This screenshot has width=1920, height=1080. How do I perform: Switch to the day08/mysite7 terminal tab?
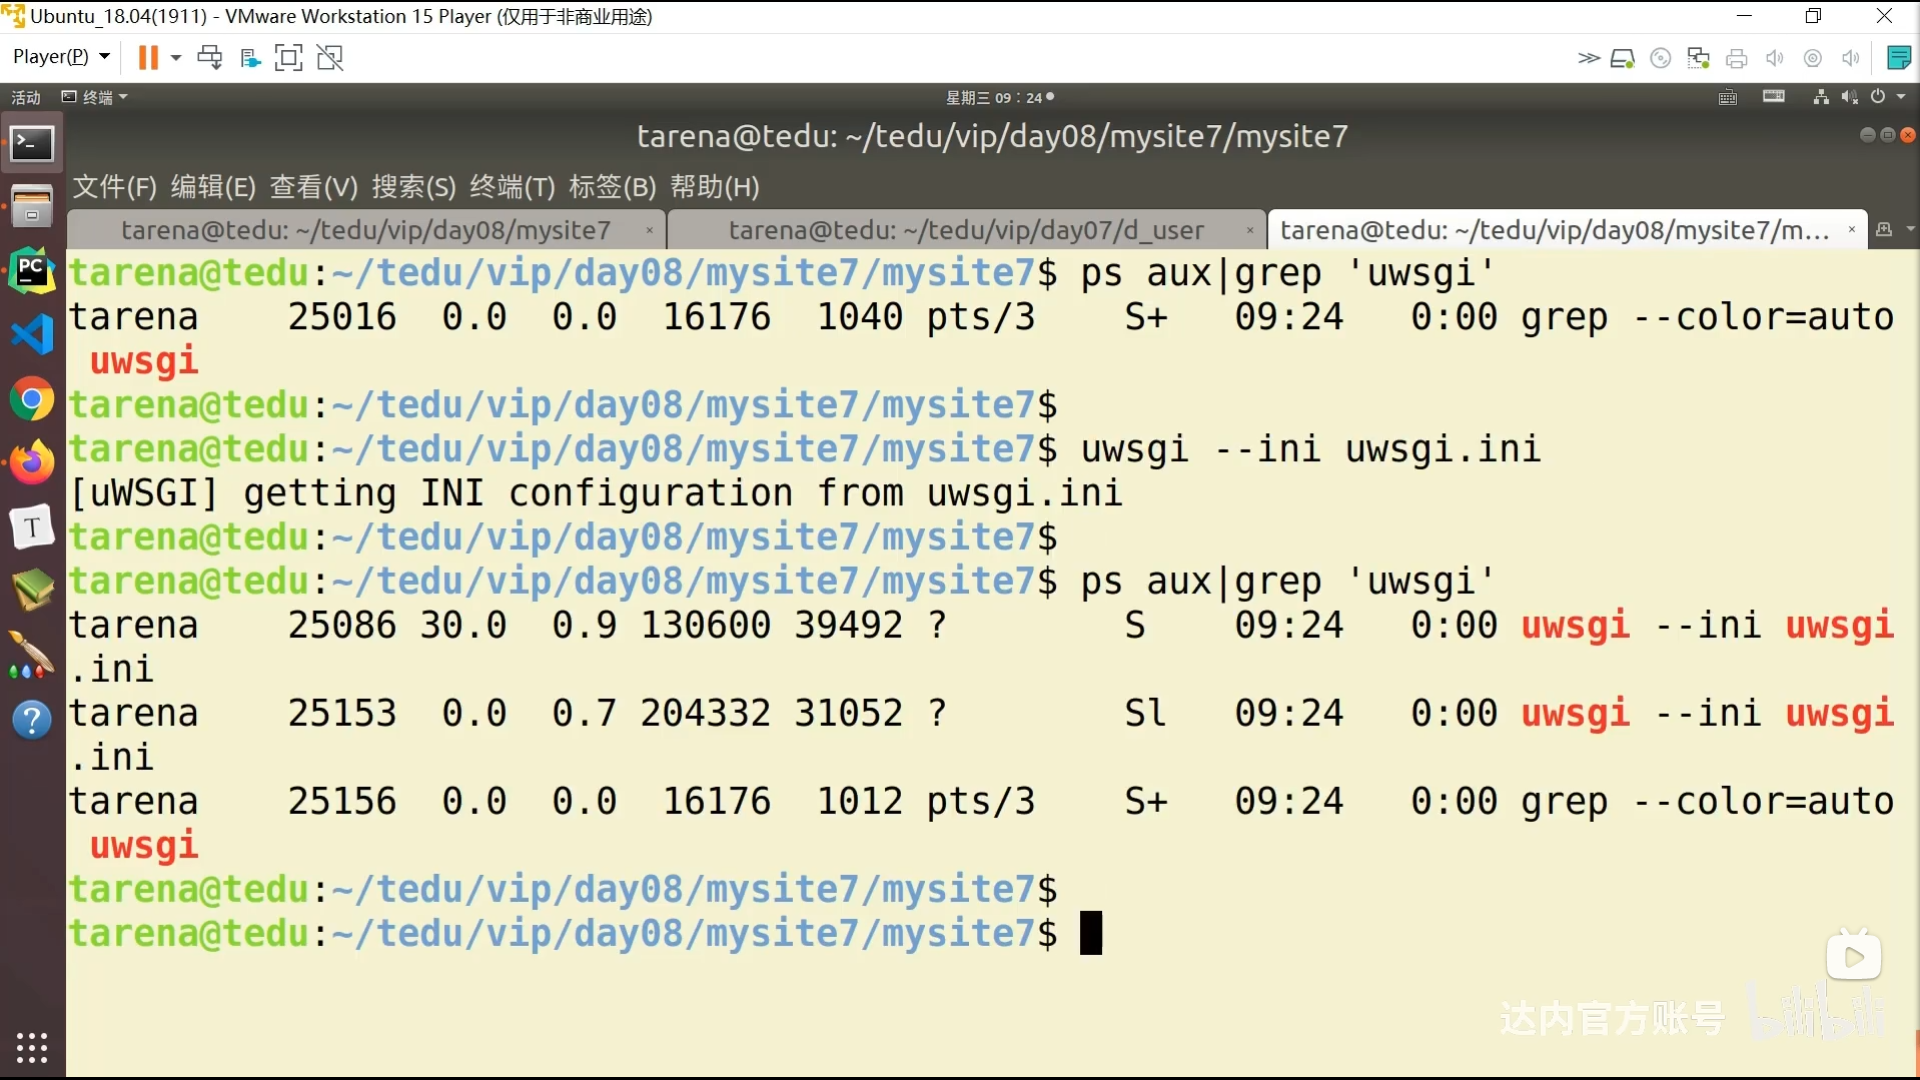366,230
